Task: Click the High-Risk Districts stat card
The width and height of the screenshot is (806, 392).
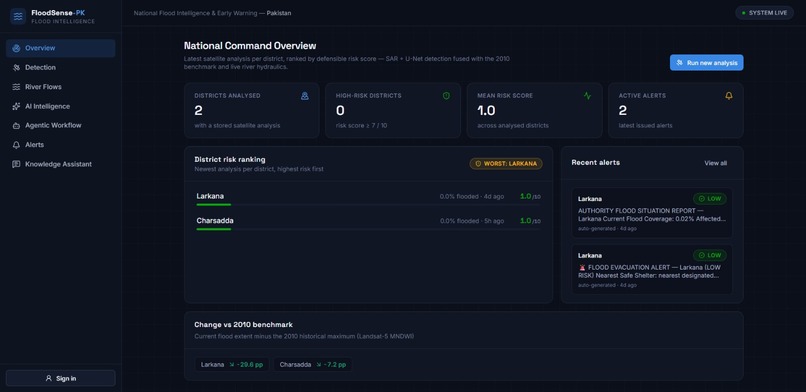Action: (x=393, y=110)
